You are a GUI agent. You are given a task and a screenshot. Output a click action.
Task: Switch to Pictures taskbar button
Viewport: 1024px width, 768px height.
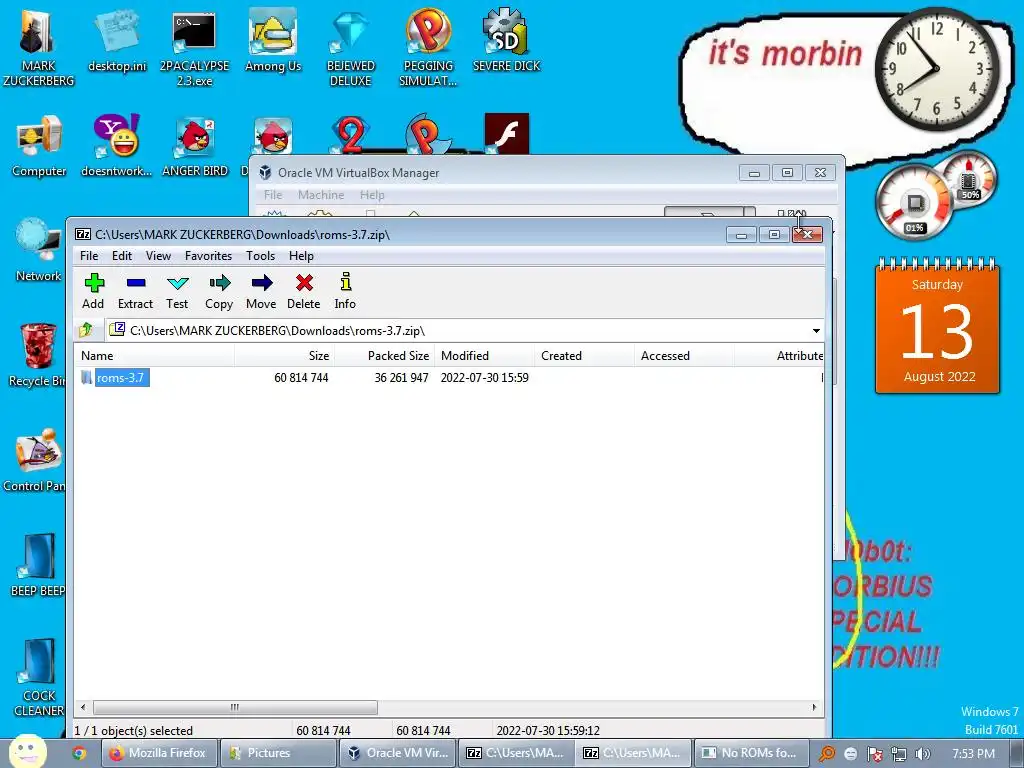[278, 753]
